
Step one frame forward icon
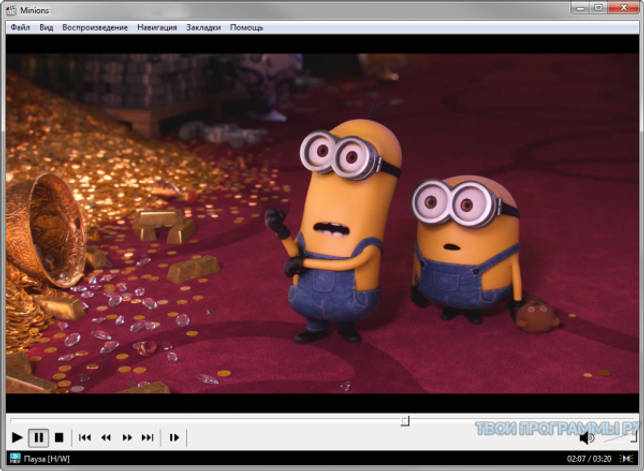[x=174, y=437]
